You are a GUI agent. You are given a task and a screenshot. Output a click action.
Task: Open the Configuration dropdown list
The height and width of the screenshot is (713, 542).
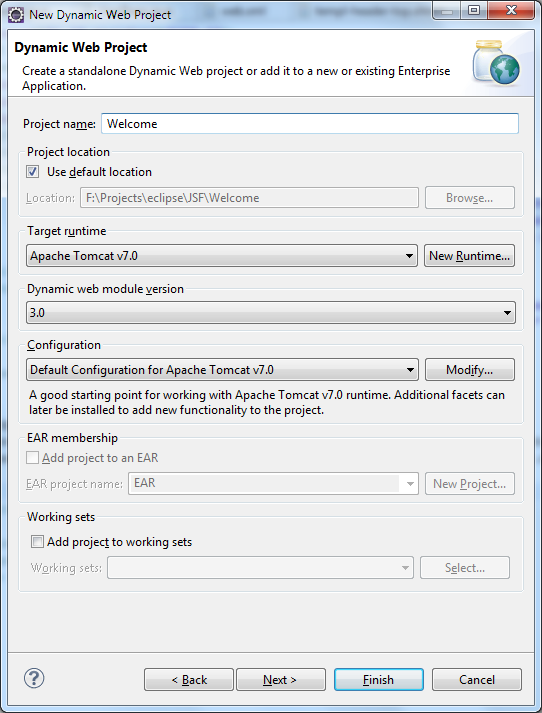pyautogui.click(x=222, y=370)
